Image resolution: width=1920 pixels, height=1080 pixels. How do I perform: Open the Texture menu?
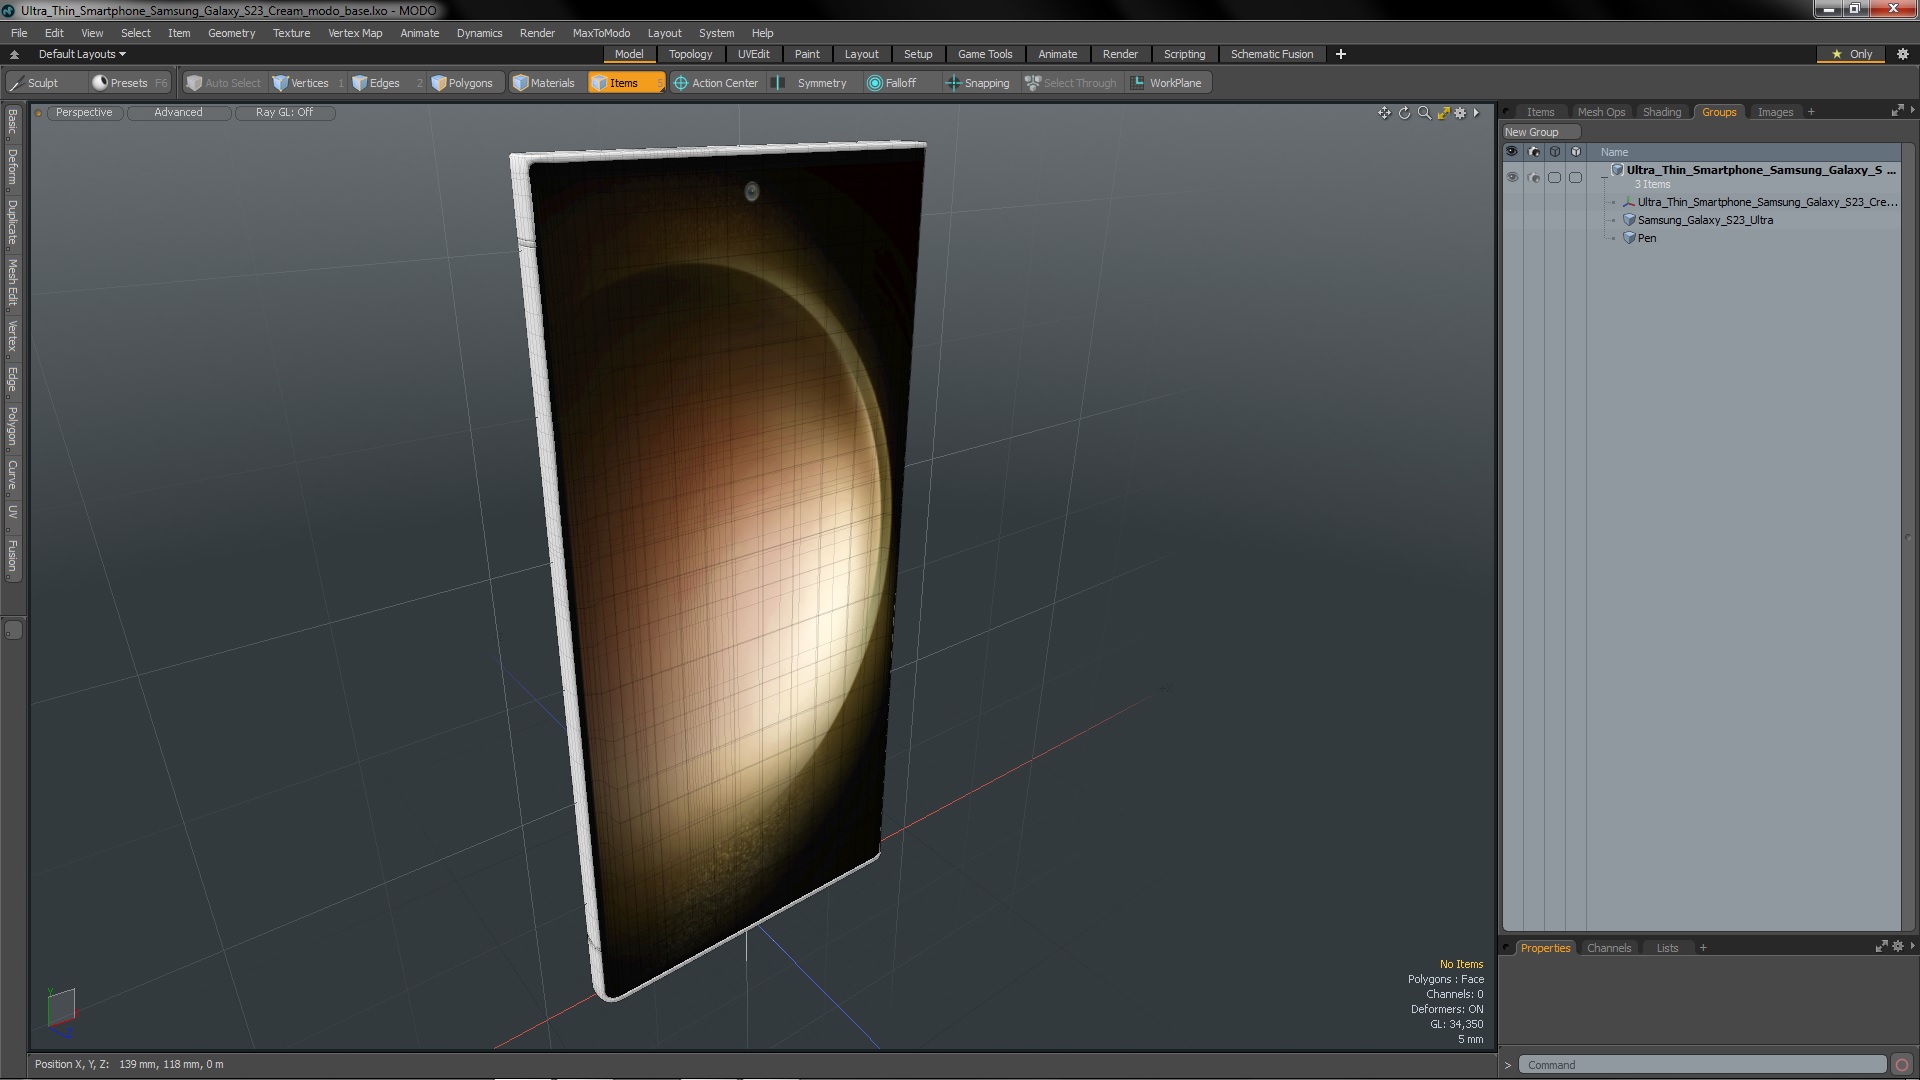291,32
